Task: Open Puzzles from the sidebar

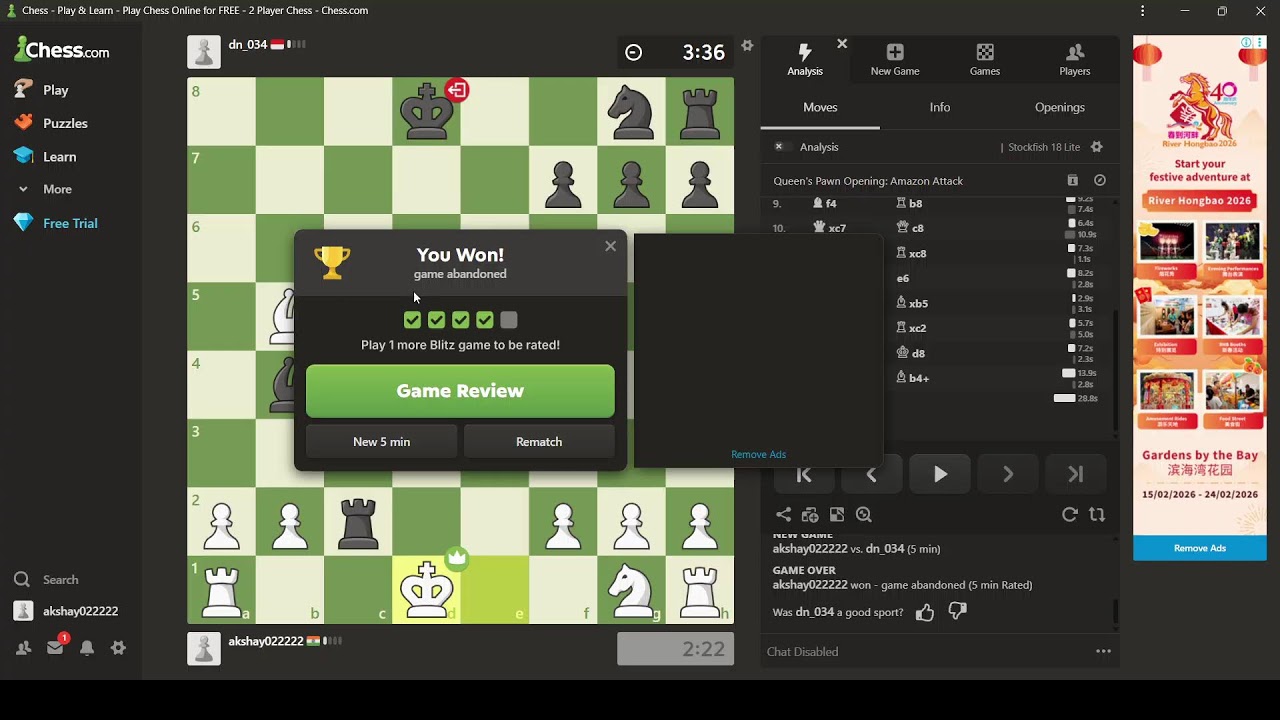Action: pos(51,123)
